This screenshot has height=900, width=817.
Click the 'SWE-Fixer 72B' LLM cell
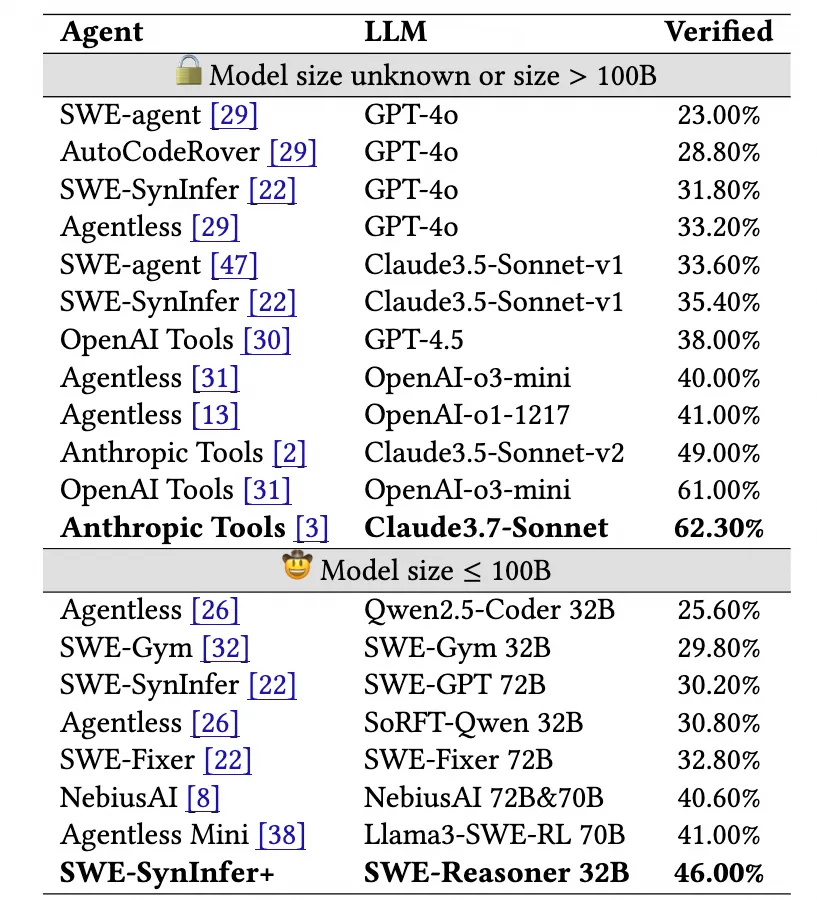pyautogui.click(x=458, y=760)
